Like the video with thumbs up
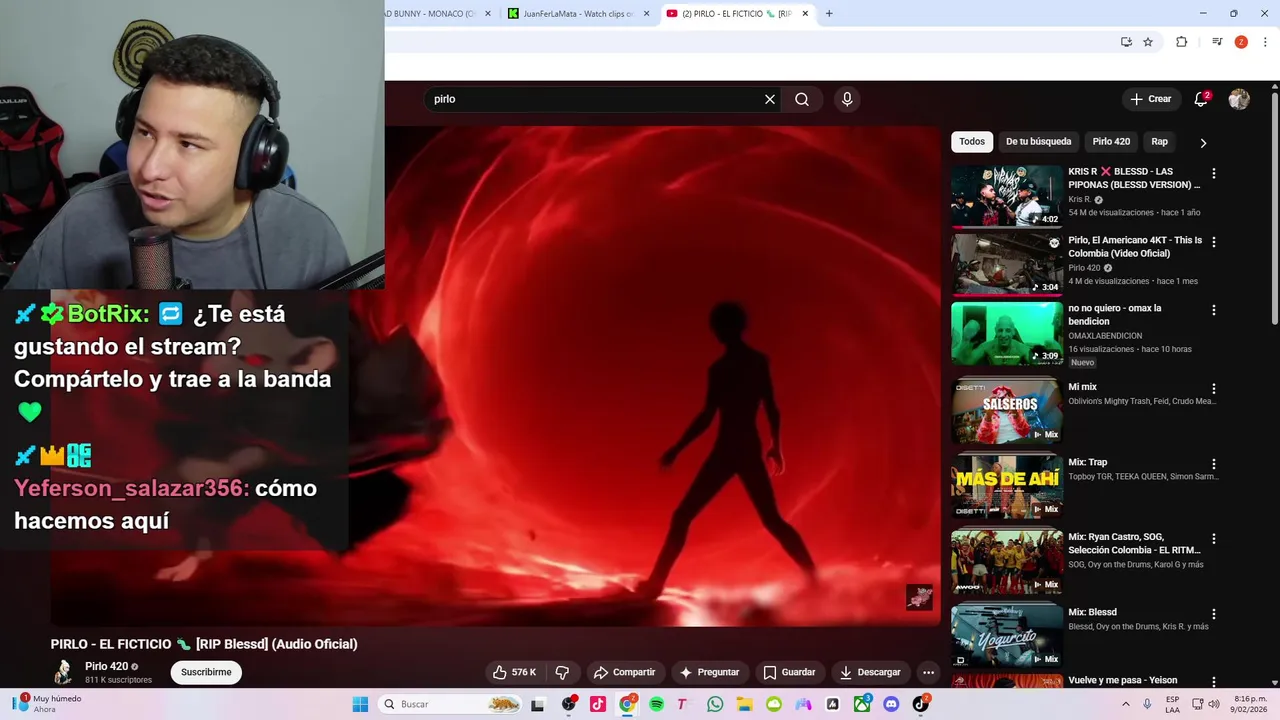The height and width of the screenshot is (720, 1280). click(514, 672)
